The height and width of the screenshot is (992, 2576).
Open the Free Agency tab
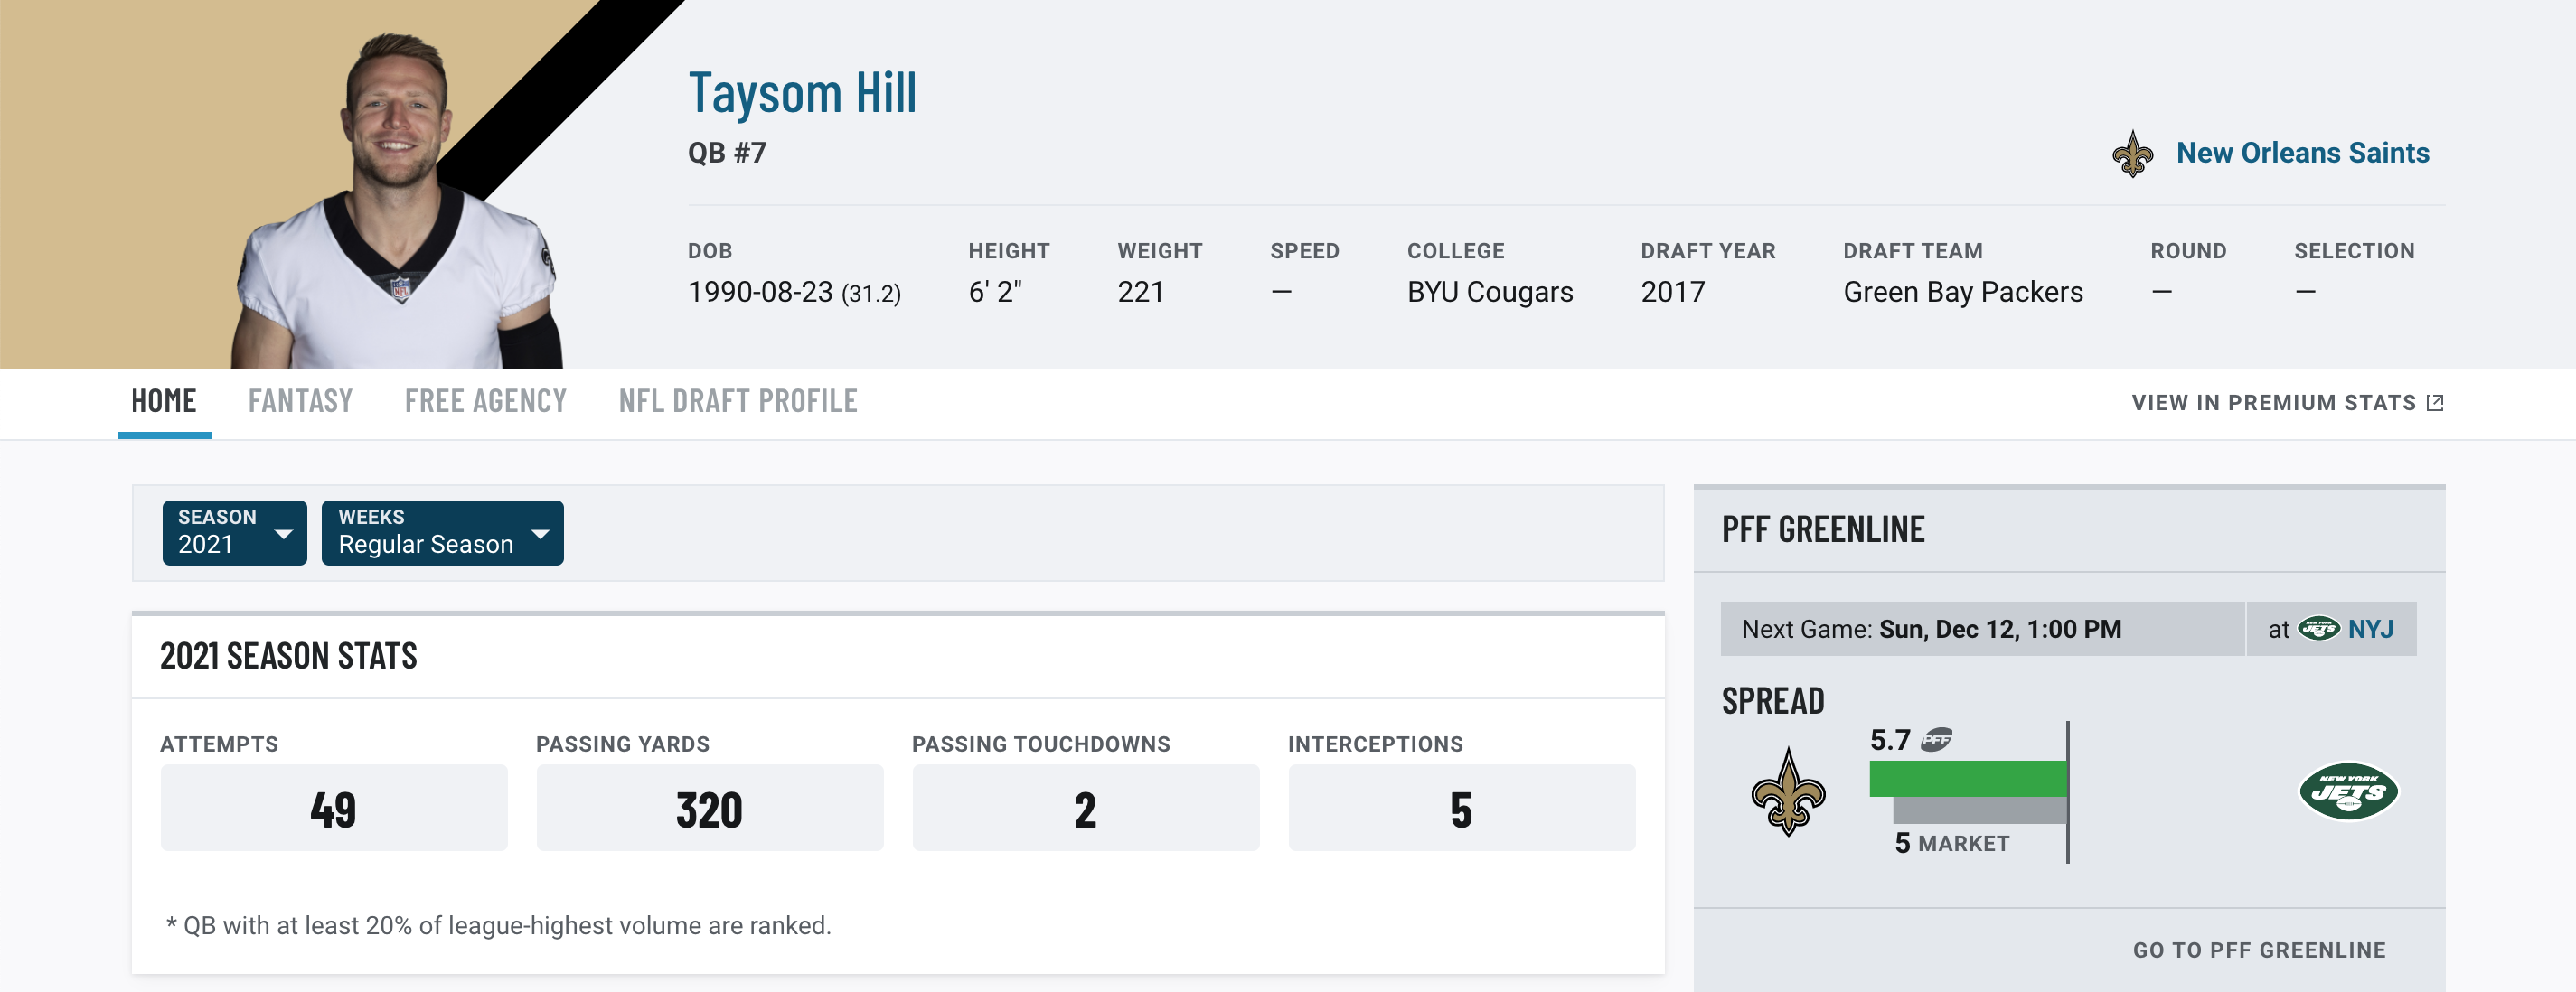pos(485,401)
